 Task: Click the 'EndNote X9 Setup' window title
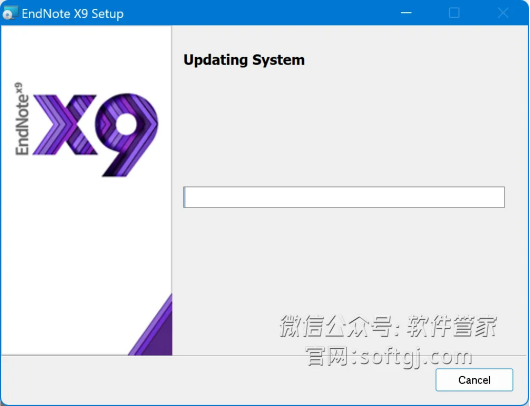coord(73,14)
